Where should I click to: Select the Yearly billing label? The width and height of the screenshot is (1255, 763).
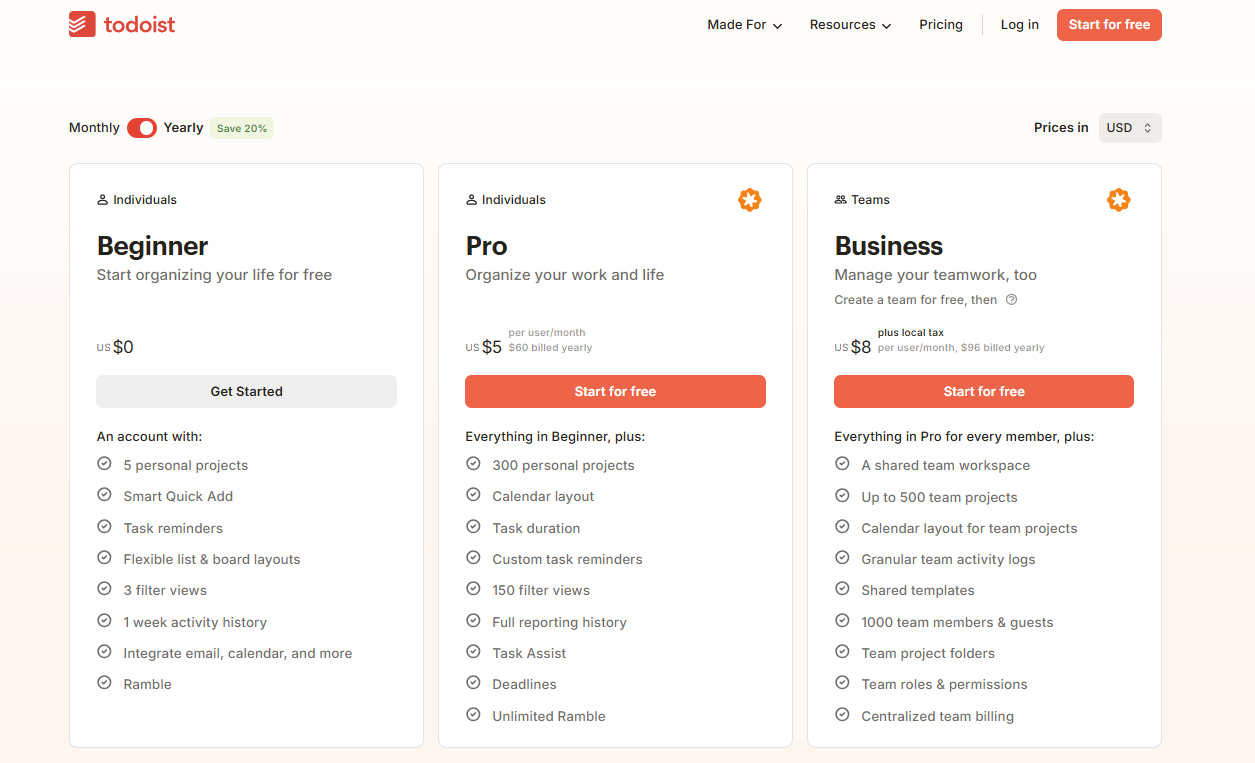184,128
